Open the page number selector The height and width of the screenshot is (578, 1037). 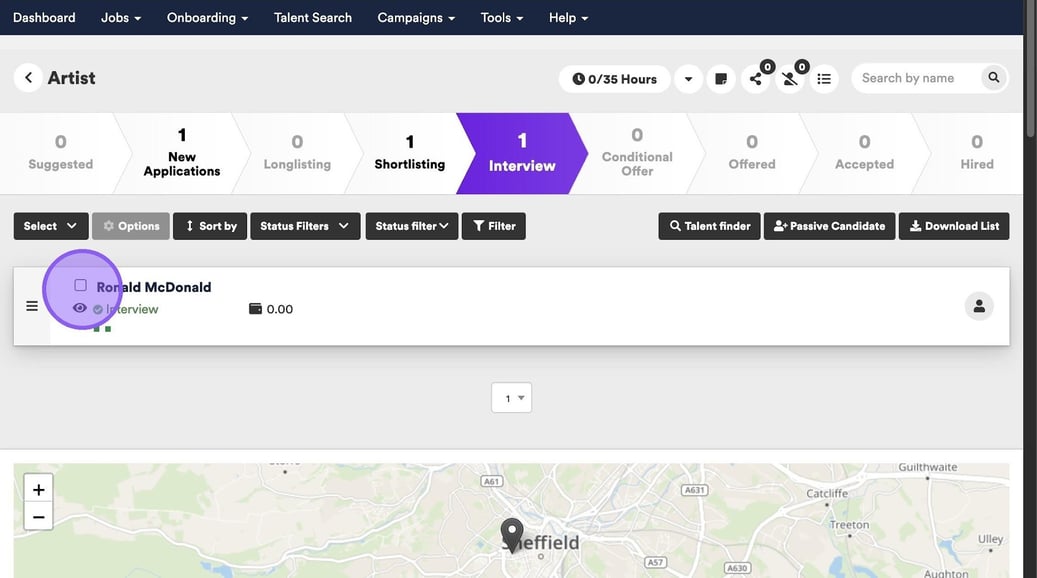511,398
